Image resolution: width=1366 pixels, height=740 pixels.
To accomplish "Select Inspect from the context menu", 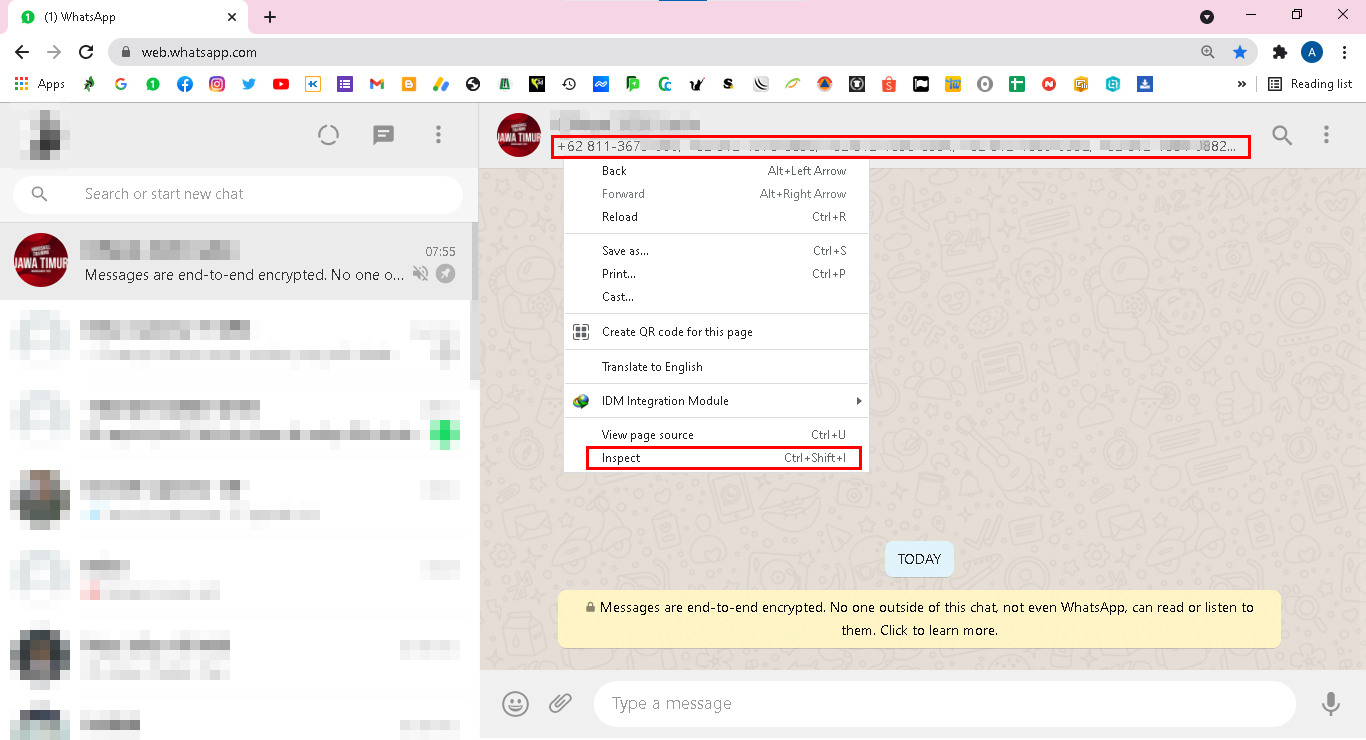I will (621, 457).
